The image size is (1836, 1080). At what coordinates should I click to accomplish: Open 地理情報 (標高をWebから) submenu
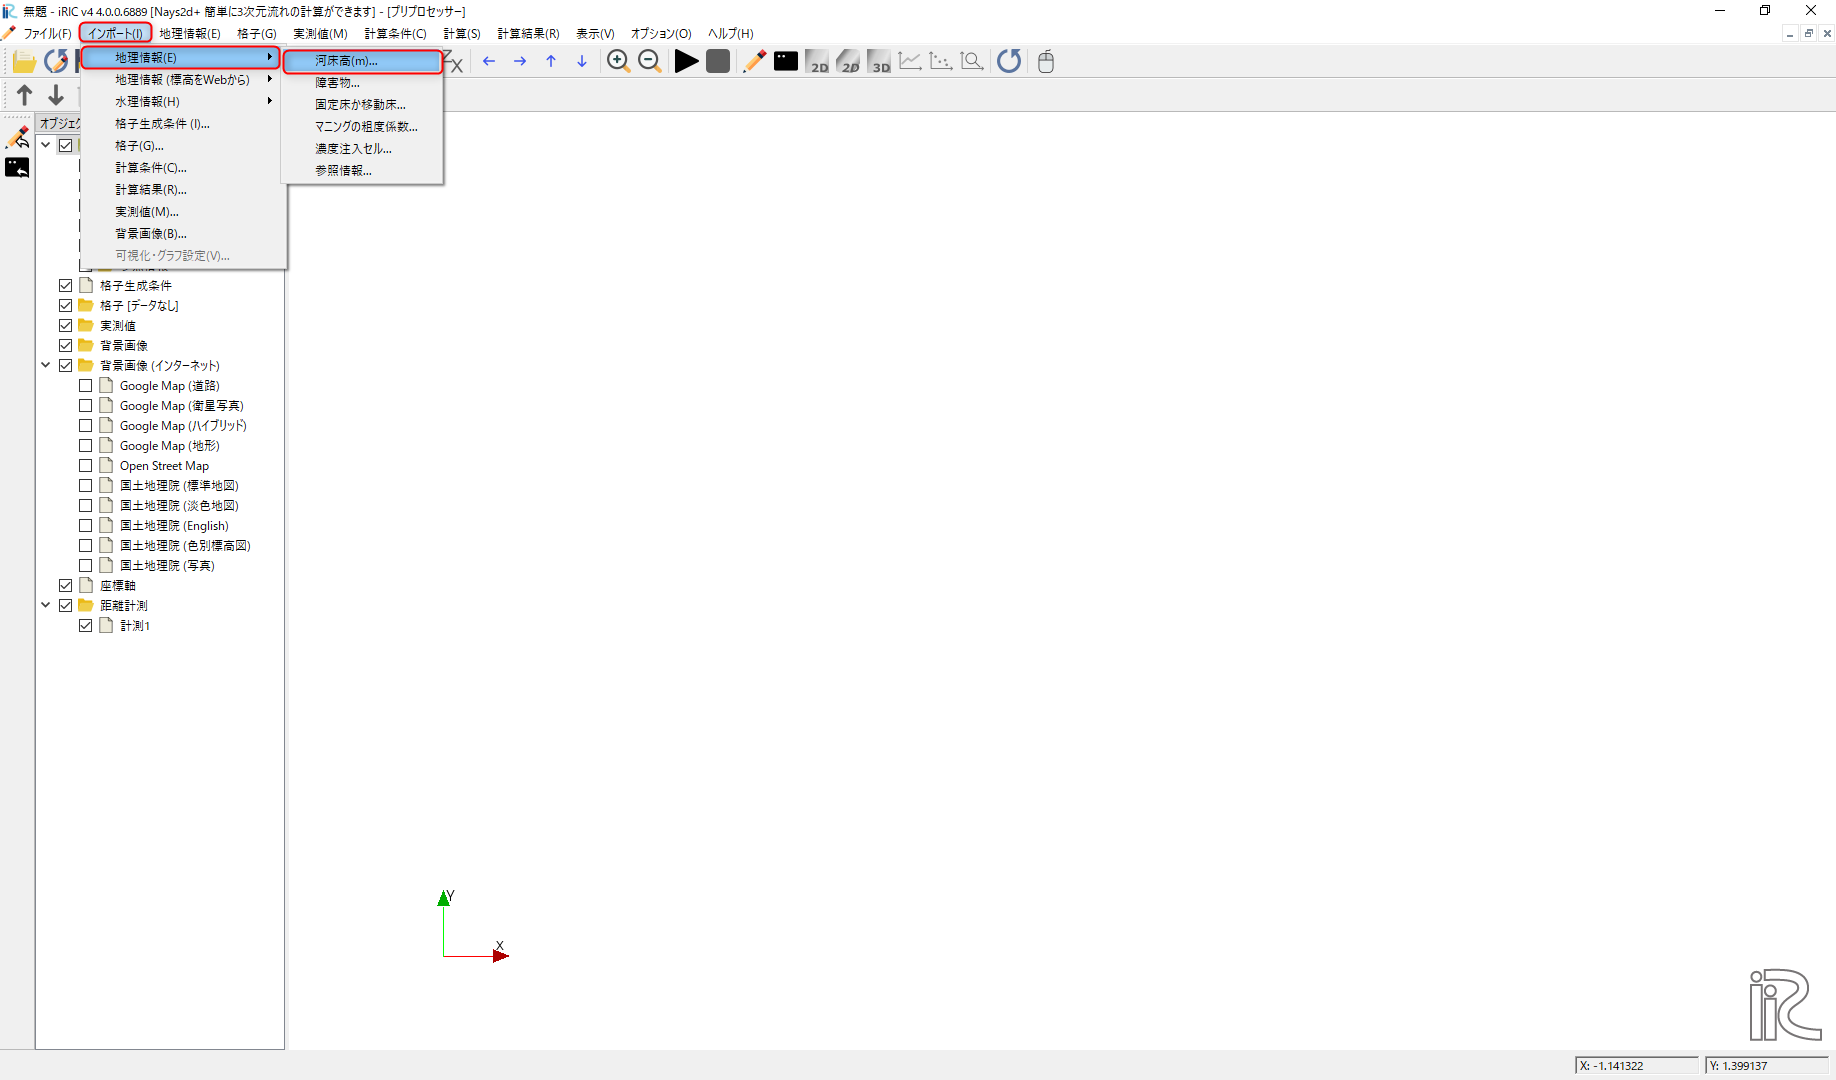(x=184, y=80)
